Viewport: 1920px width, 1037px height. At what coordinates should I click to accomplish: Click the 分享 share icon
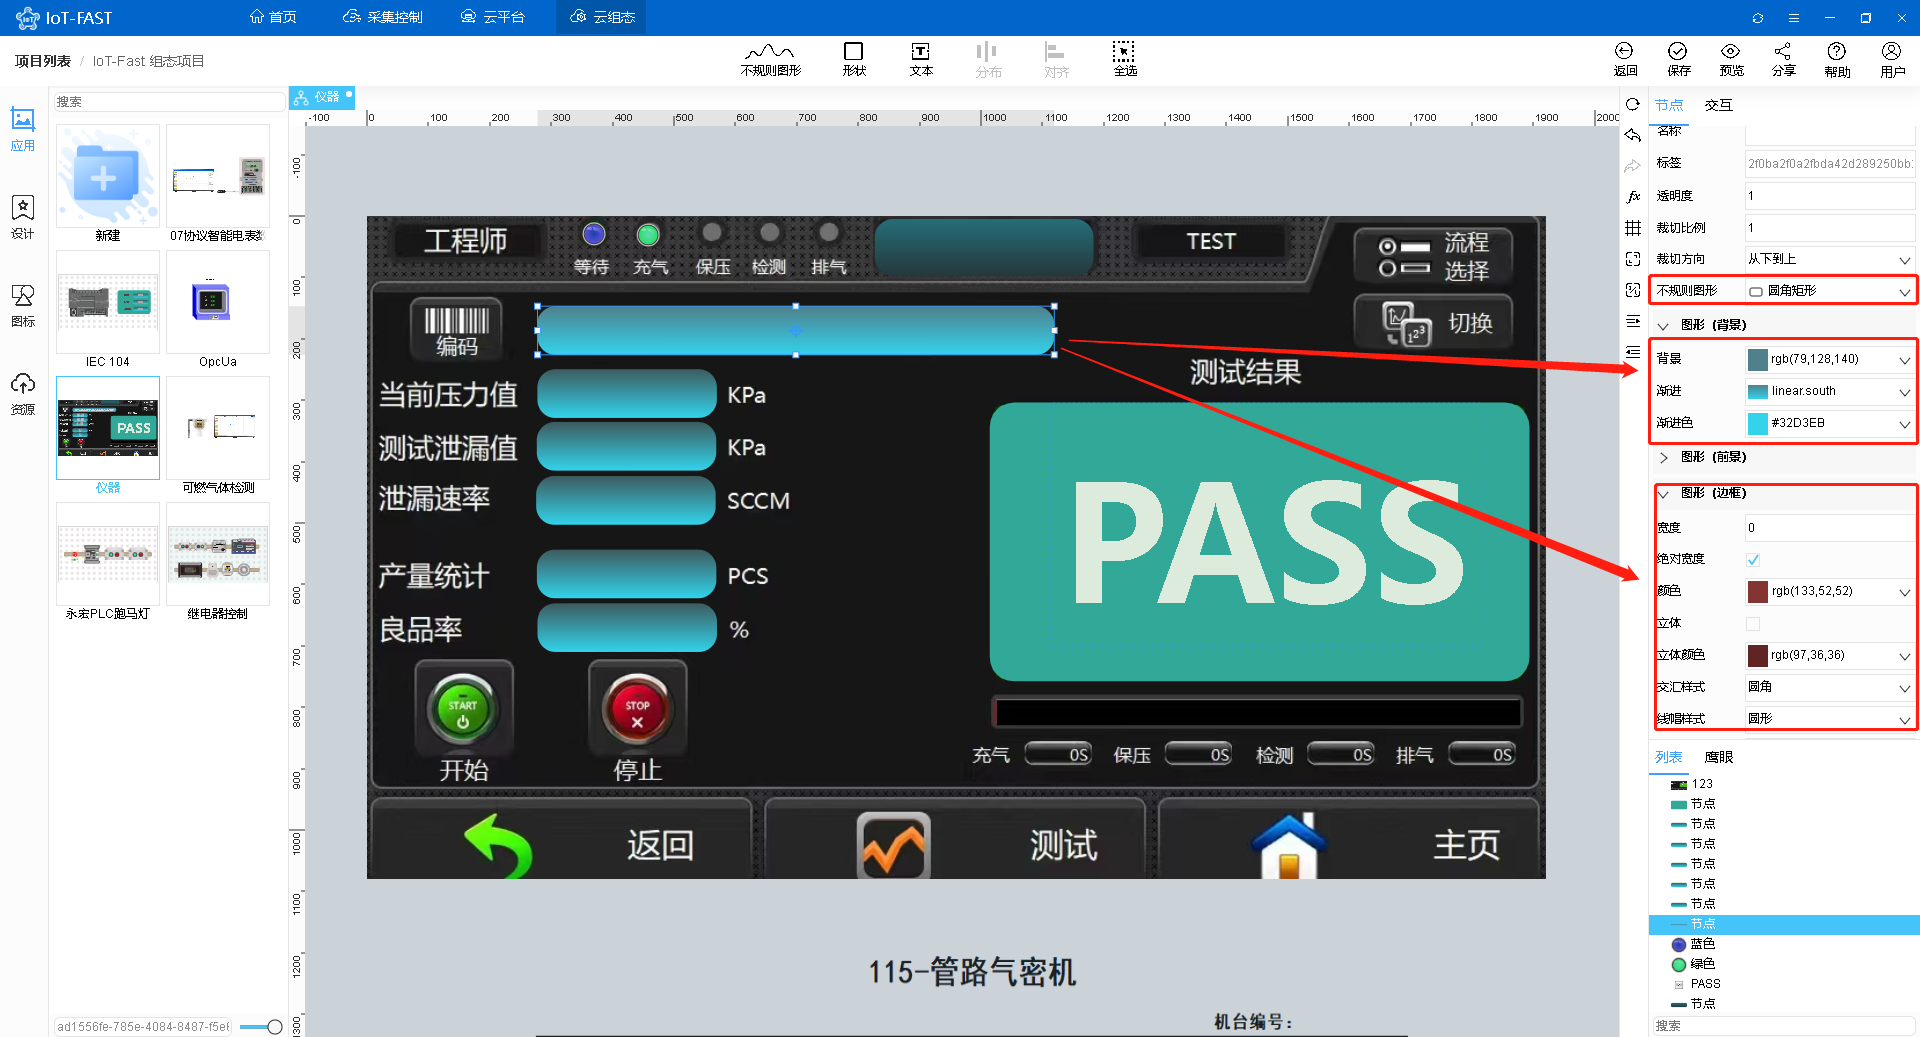click(x=1783, y=59)
